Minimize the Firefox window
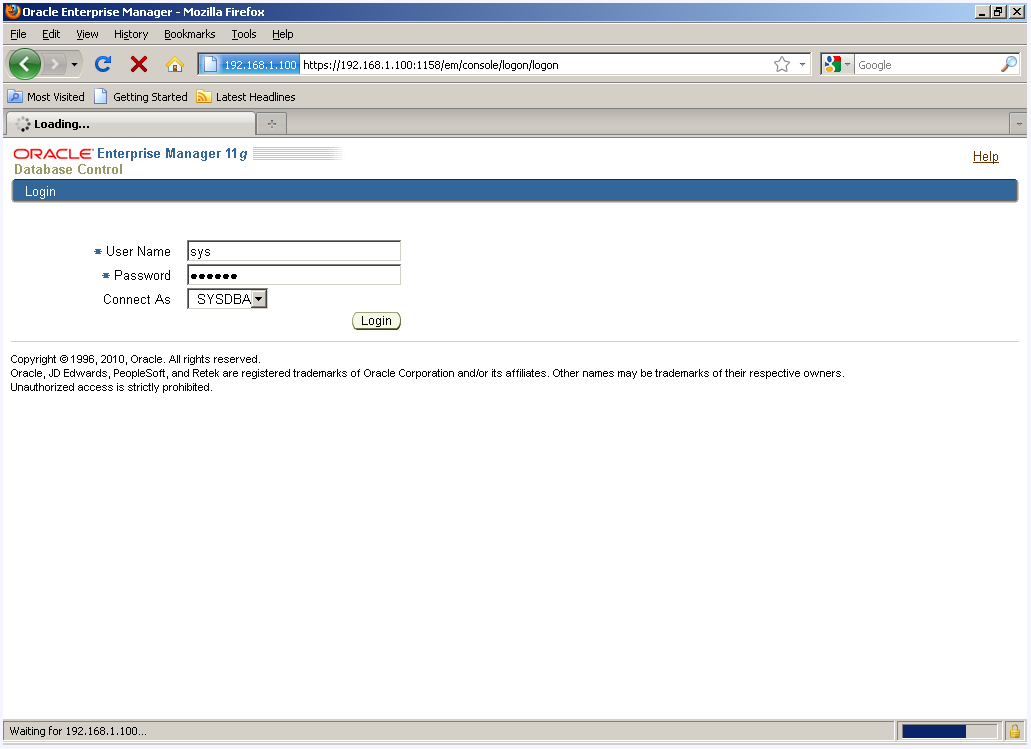Screen dimensions: 1031x749 click(x=982, y=11)
